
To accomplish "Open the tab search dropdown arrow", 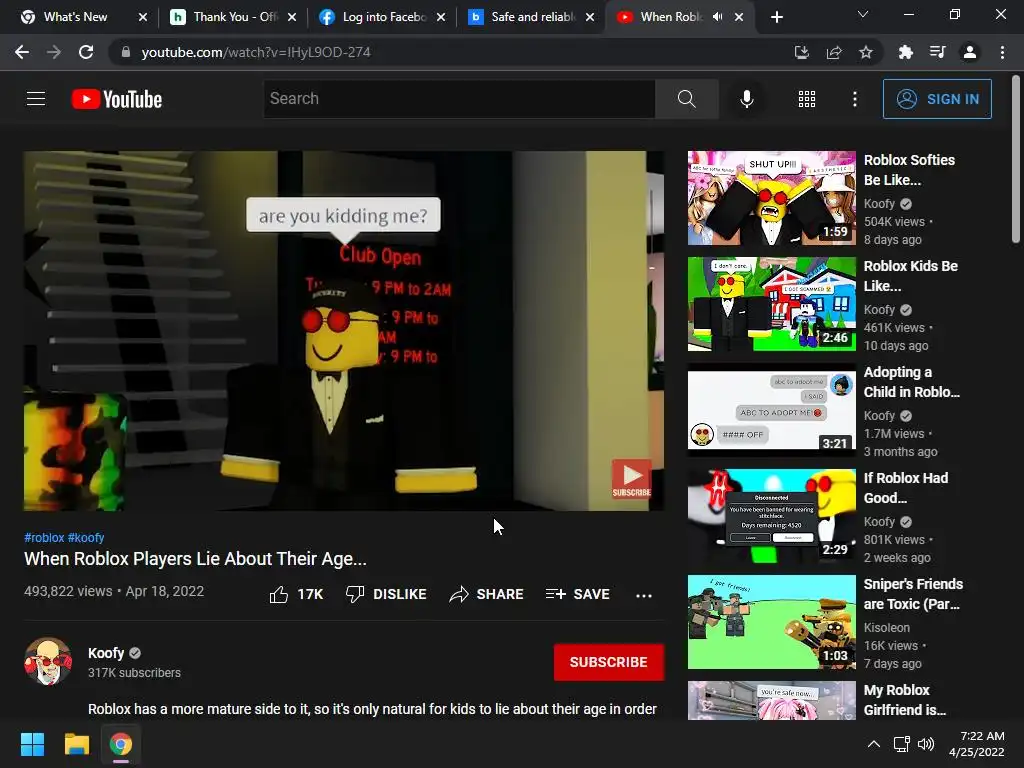I will click(x=863, y=14).
